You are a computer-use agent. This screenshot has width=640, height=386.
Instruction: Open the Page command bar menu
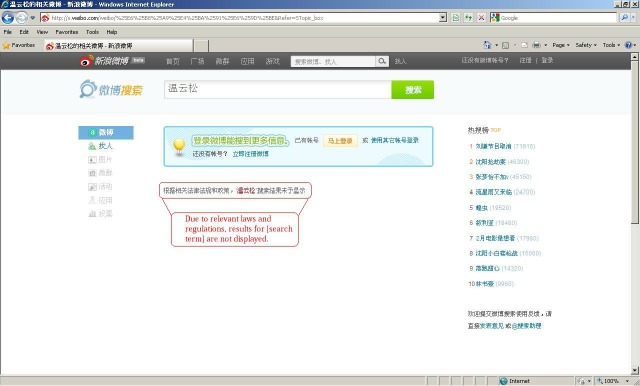pyautogui.click(x=561, y=45)
